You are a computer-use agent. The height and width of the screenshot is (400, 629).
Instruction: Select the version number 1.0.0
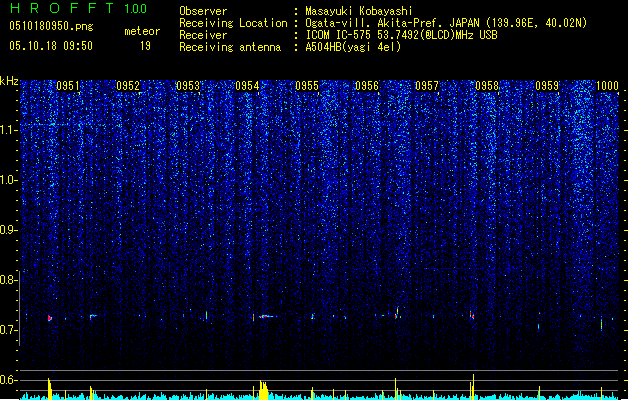click(x=136, y=9)
